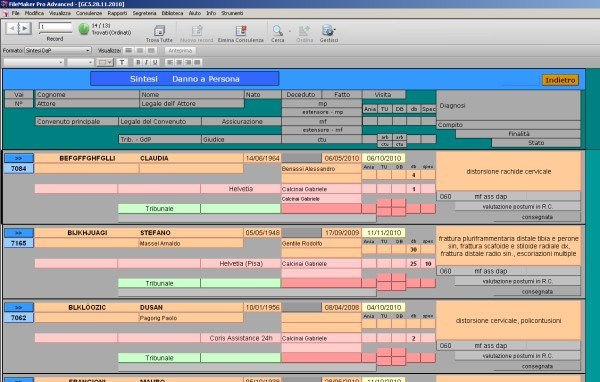Switch to form view in Visualizza

tap(129, 51)
